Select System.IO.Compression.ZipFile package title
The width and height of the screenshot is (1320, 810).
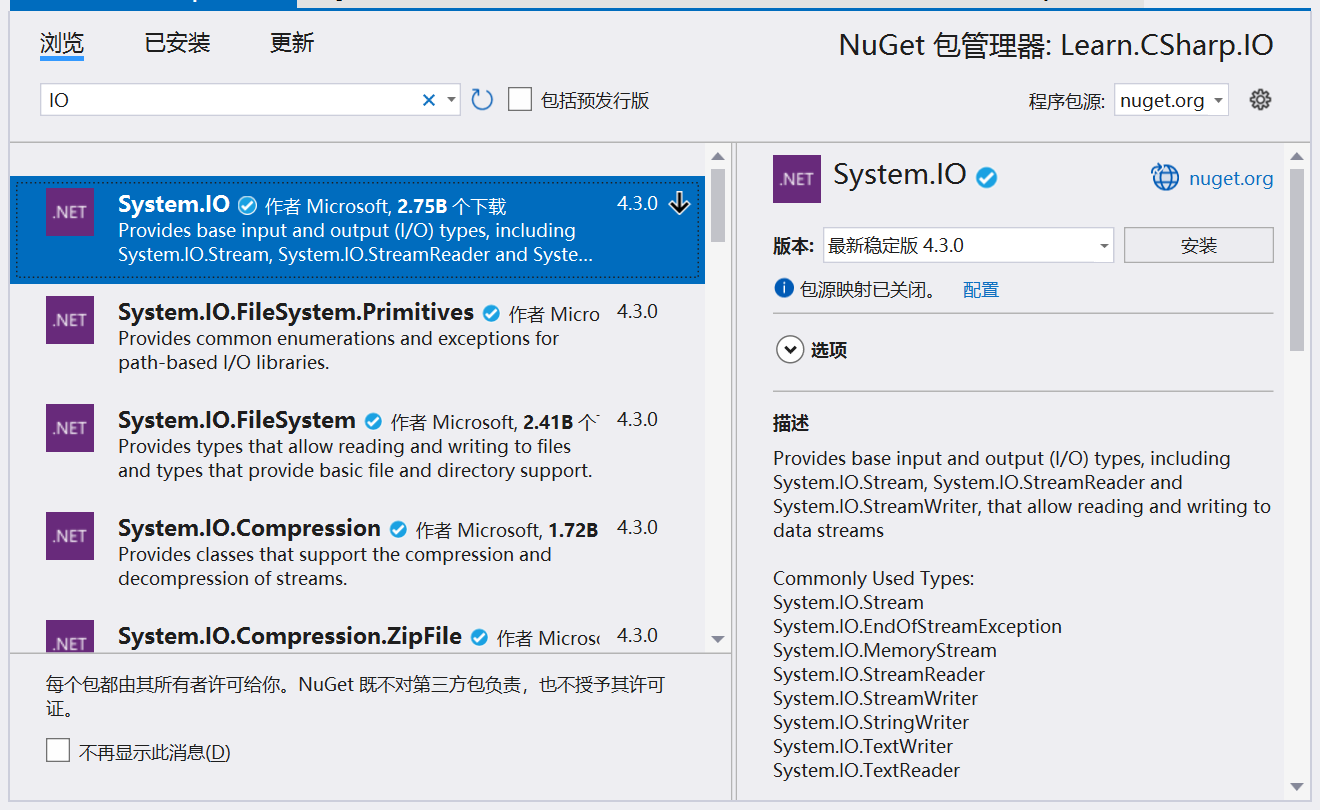[290, 636]
